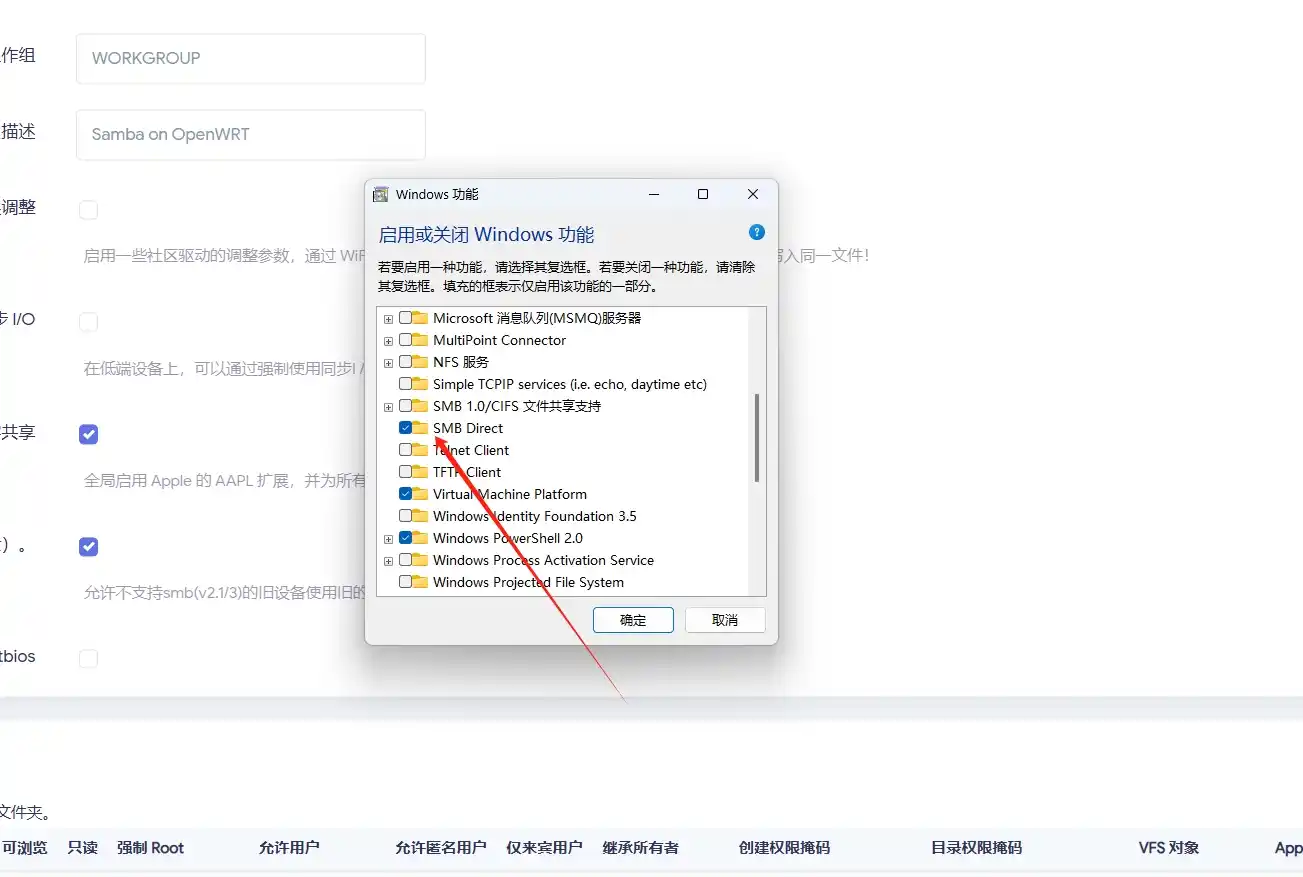
Task: Expand Windows Process Activation Service node
Action: pos(388,561)
